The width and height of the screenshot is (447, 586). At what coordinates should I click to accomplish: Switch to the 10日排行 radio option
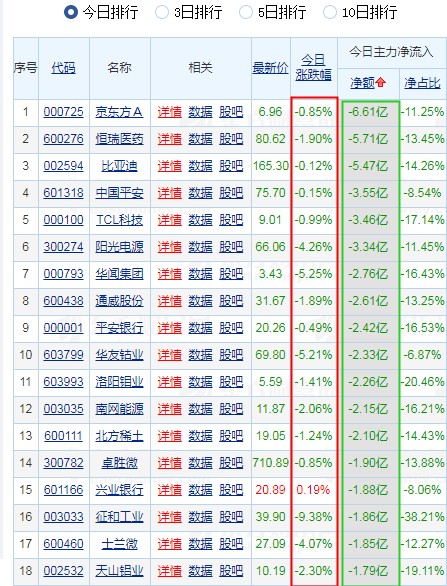330,12
